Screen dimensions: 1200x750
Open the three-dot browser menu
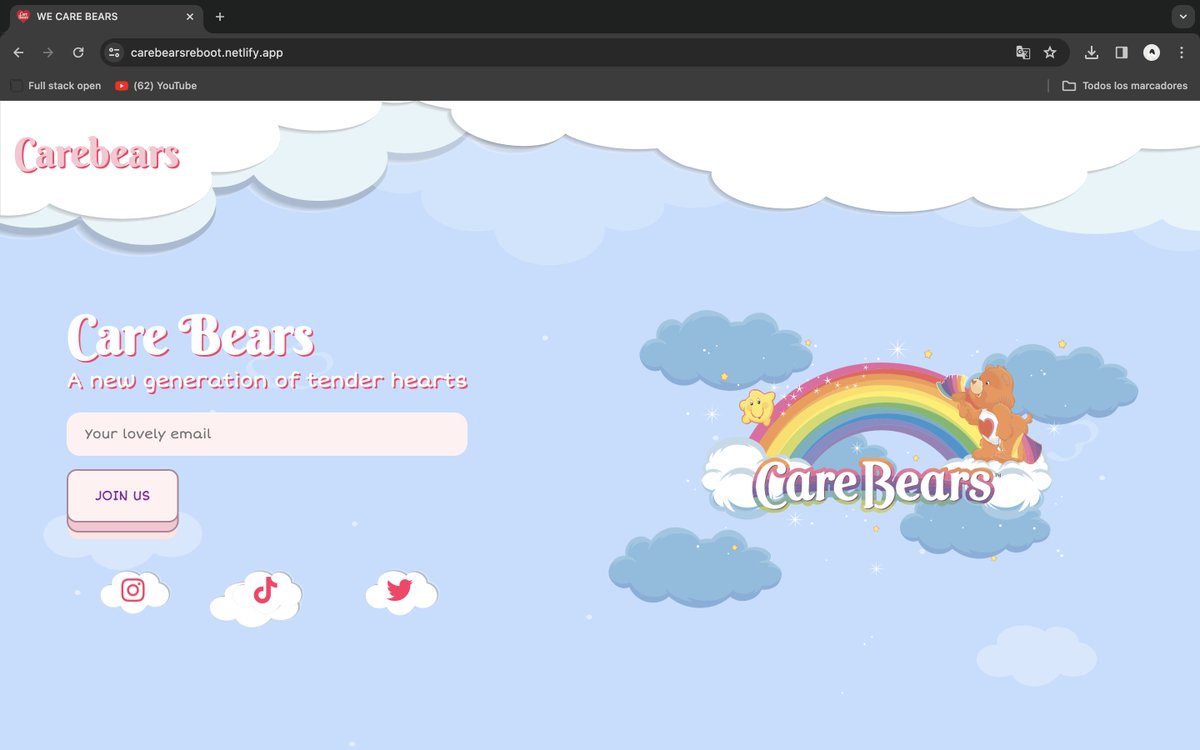point(1183,52)
